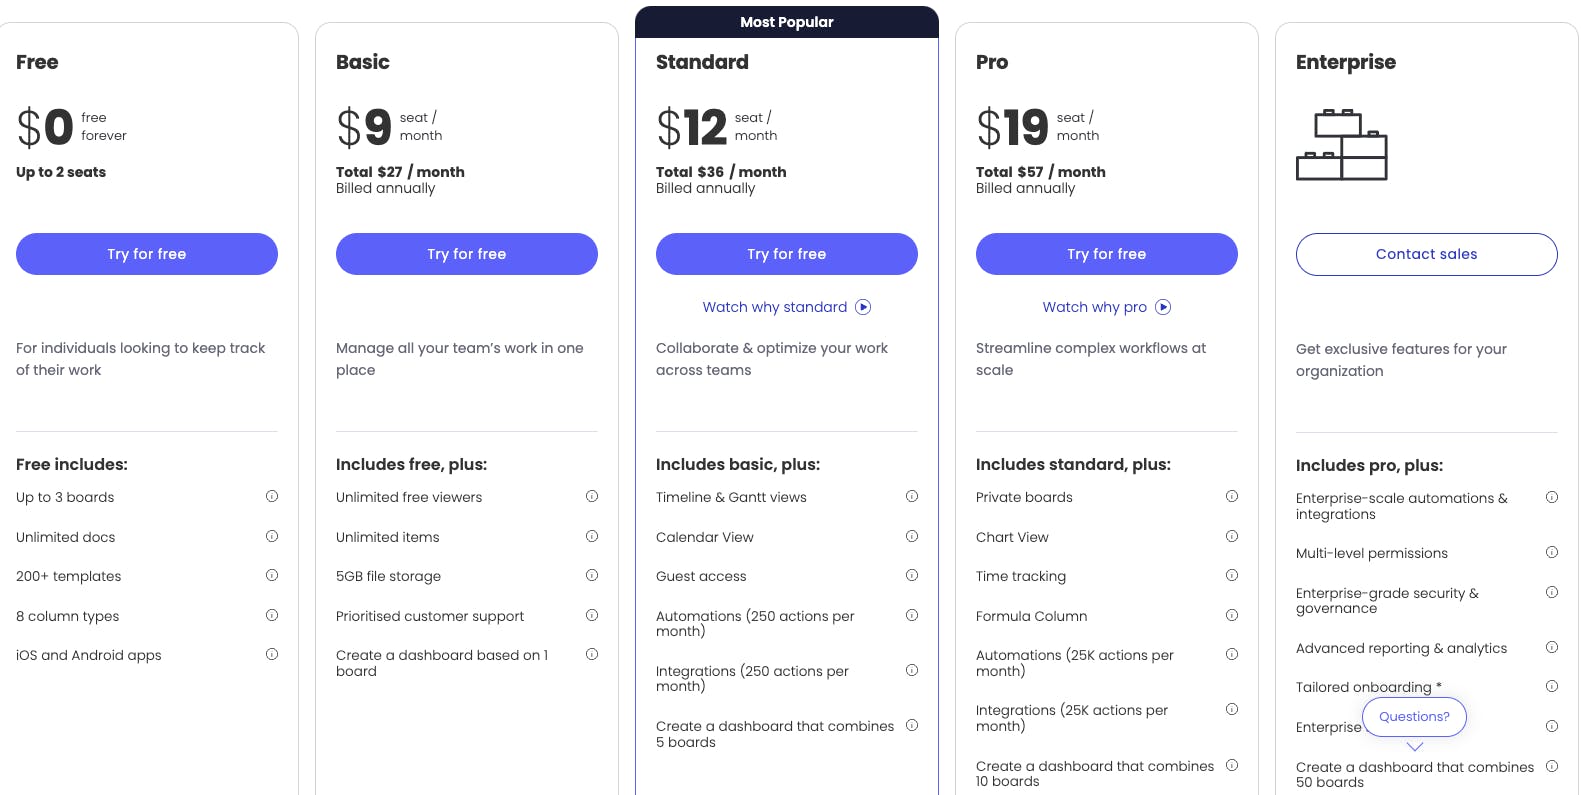Click the info icon next to "Formula Column"
Image resolution: width=1581 pixels, height=795 pixels.
click(x=1232, y=615)
